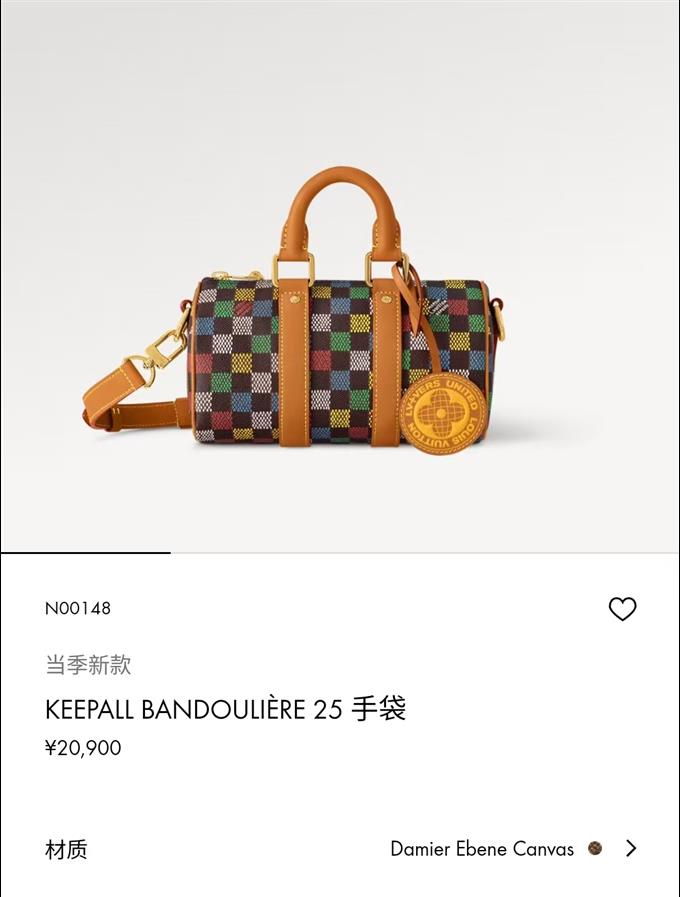Open the 材质 material row
This screenshot has height=897, width=680.
(x=340, y=849)
